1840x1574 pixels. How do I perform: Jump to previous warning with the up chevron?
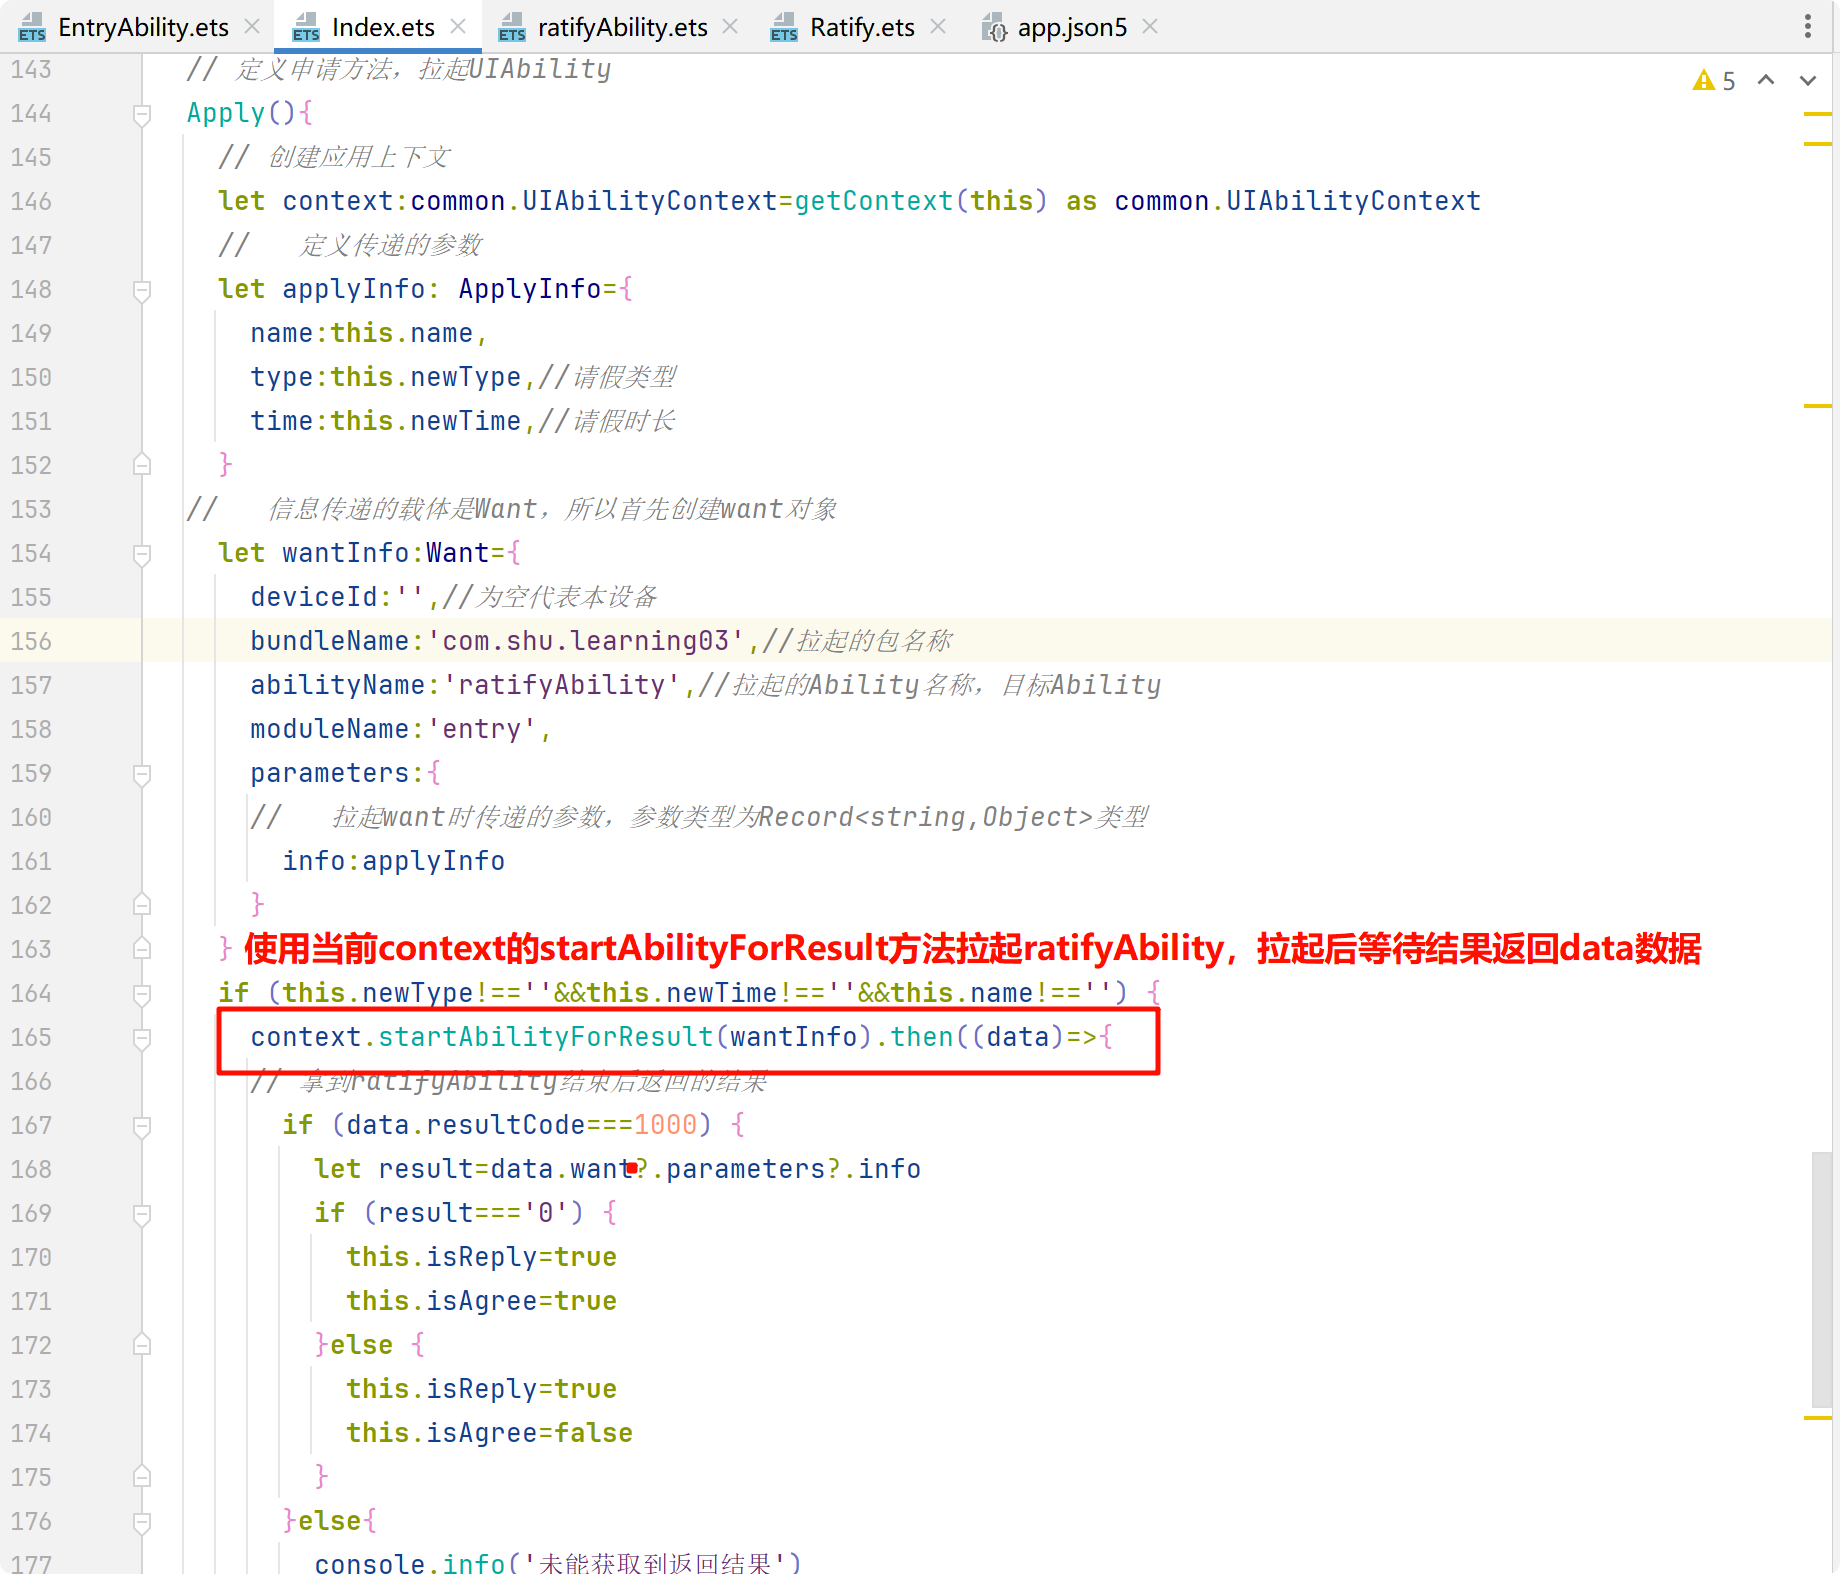(1766, 80)
